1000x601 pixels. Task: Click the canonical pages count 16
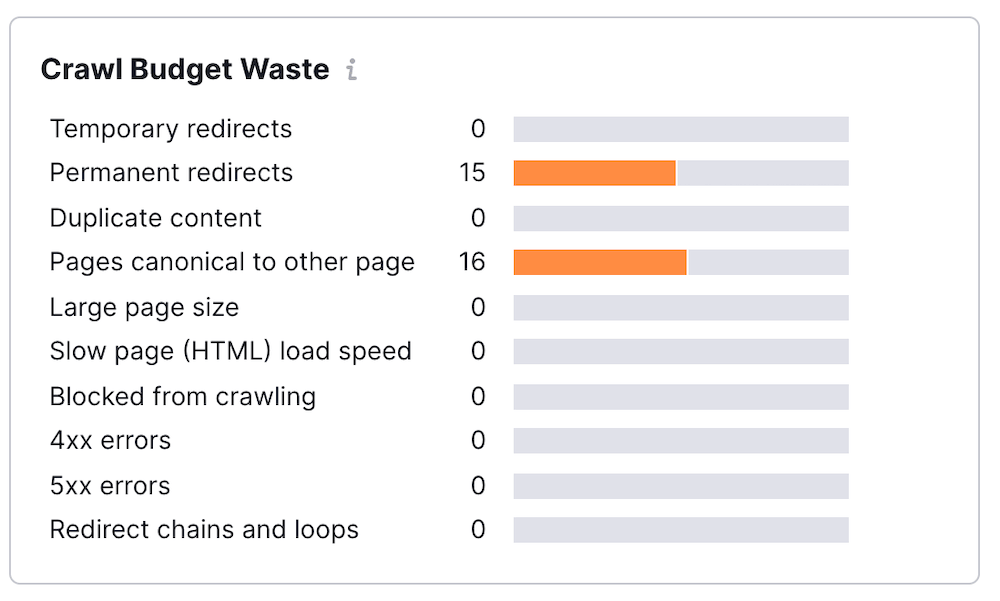point(472,262)
